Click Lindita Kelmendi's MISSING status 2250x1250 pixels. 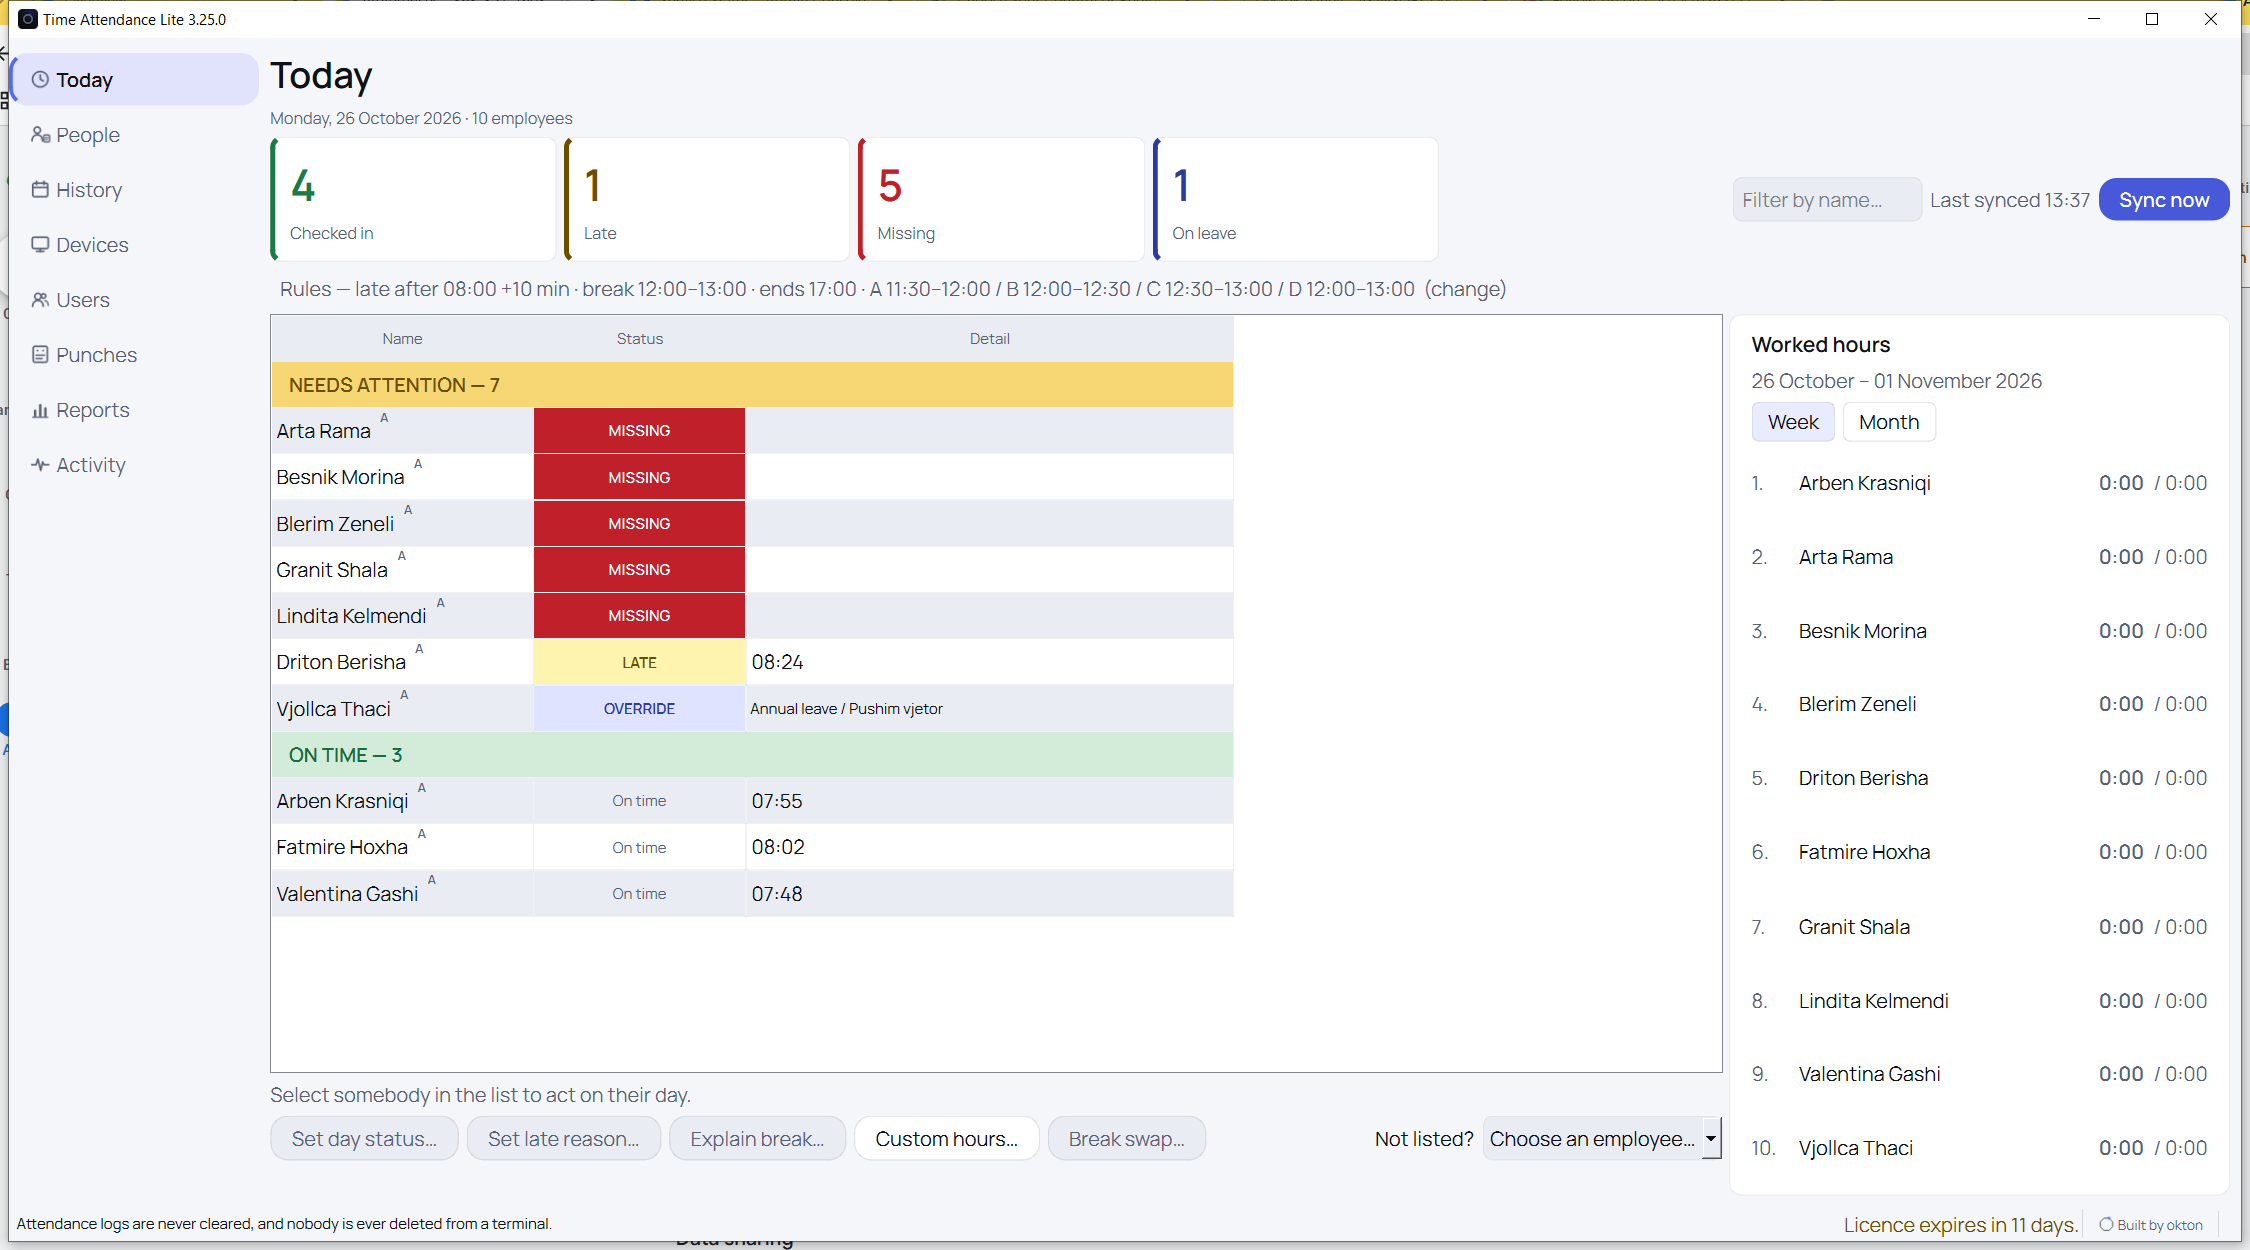[x=639, y=616]
